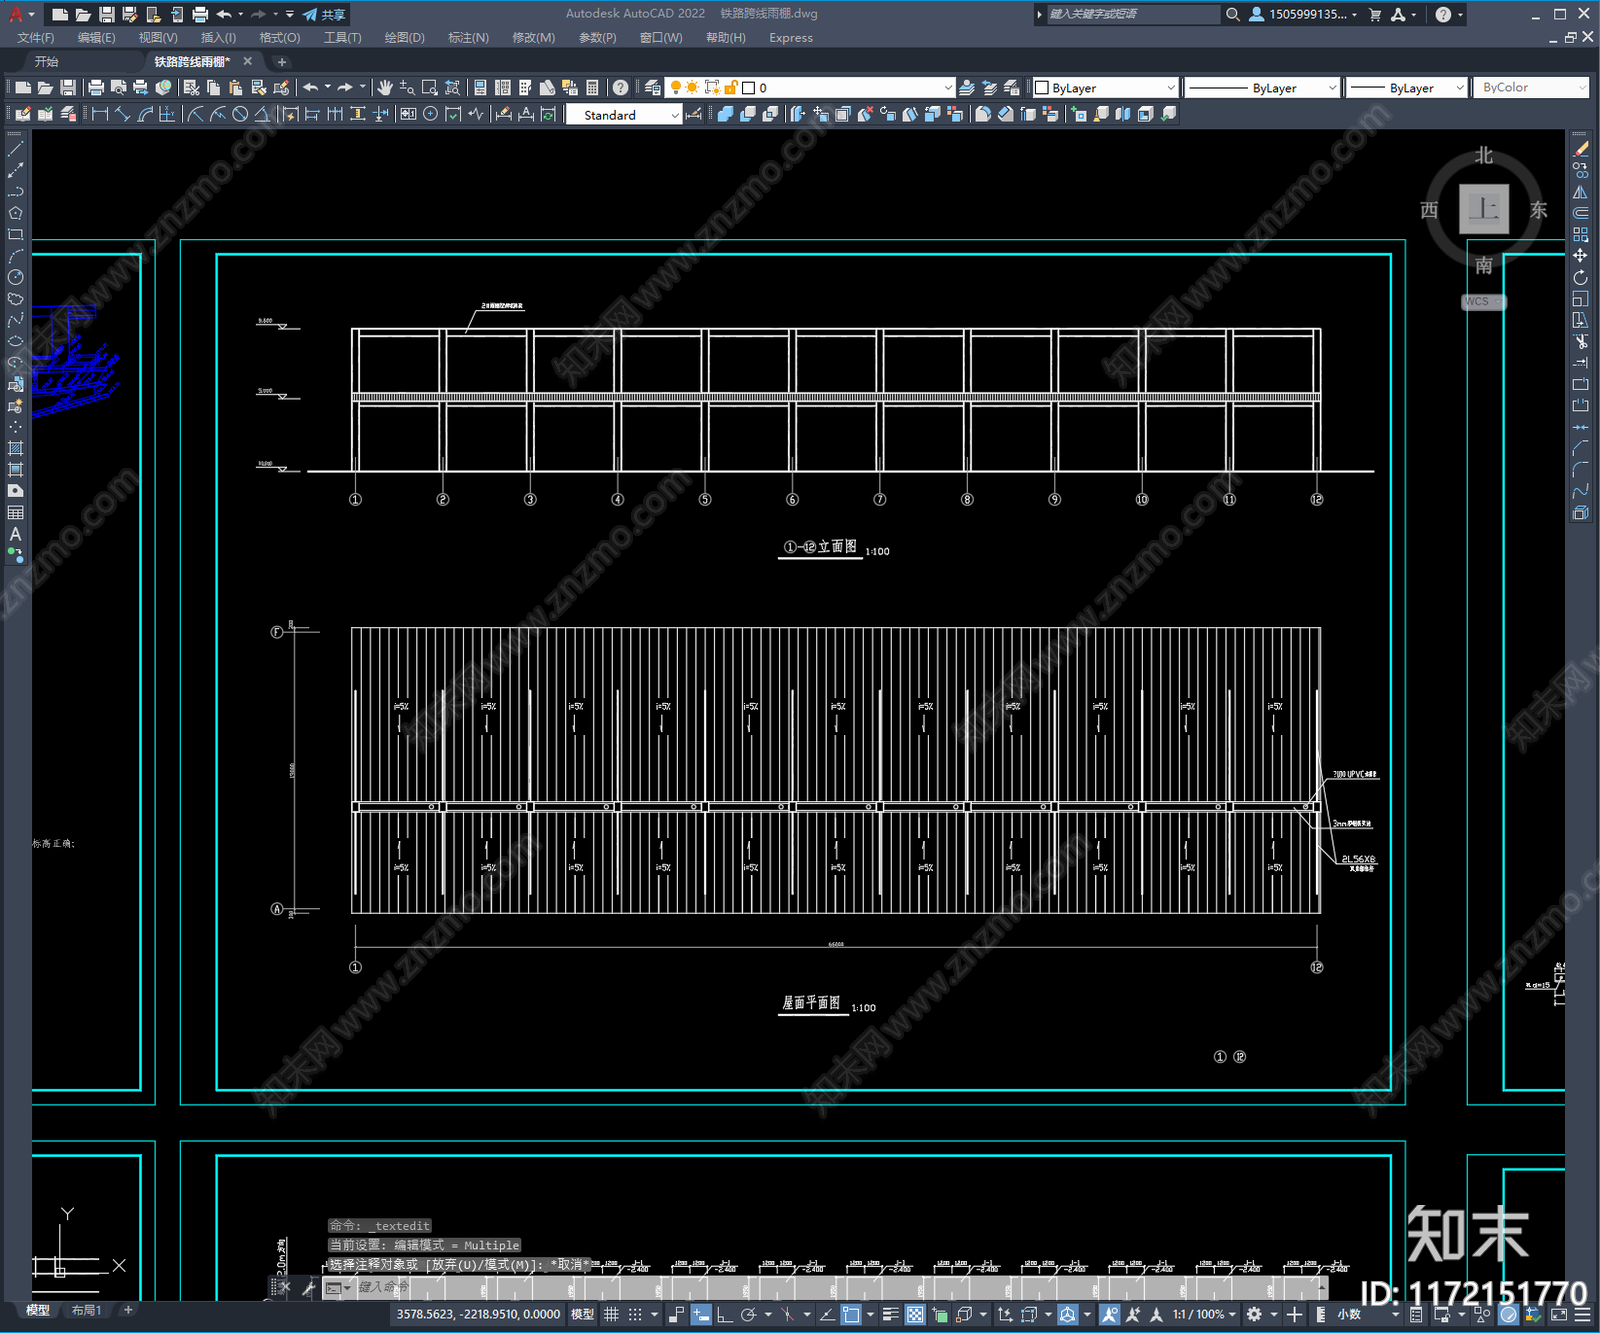Click the 模型 model space button in status bar

pos(583,1314)
